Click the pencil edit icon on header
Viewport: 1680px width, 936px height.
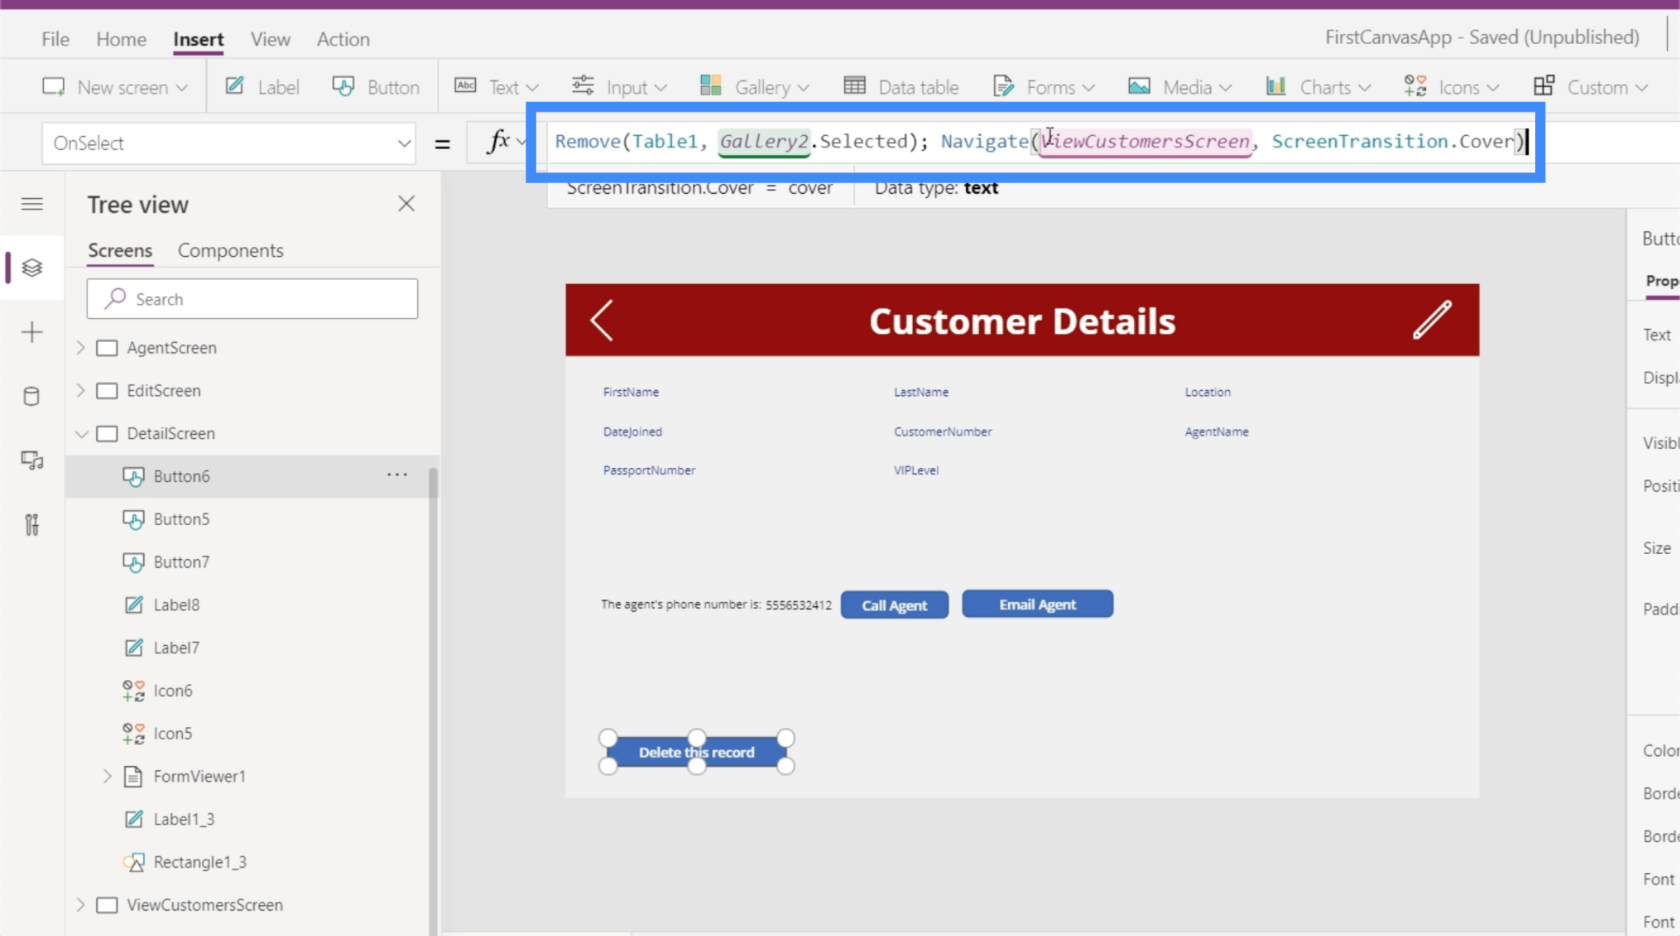pos(1432,320)
